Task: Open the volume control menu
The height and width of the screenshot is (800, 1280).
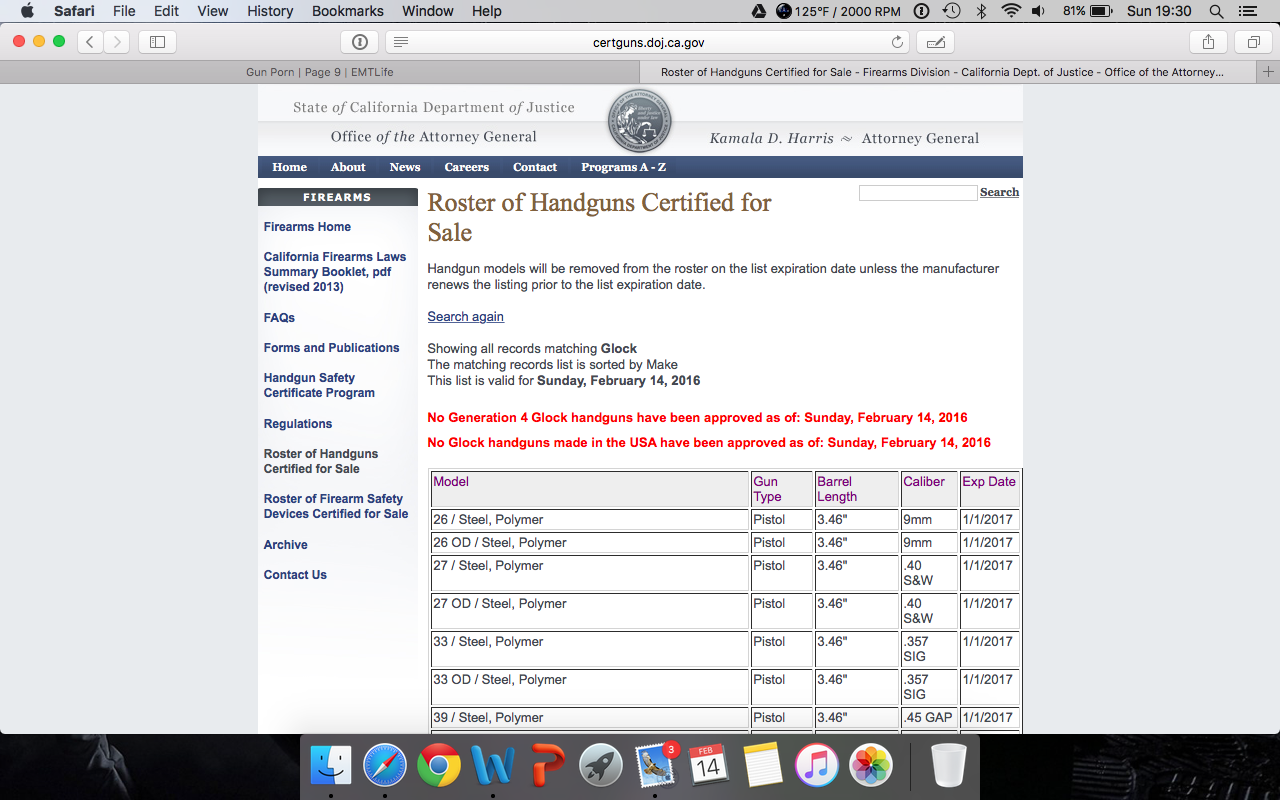Action: (1039, 11)
